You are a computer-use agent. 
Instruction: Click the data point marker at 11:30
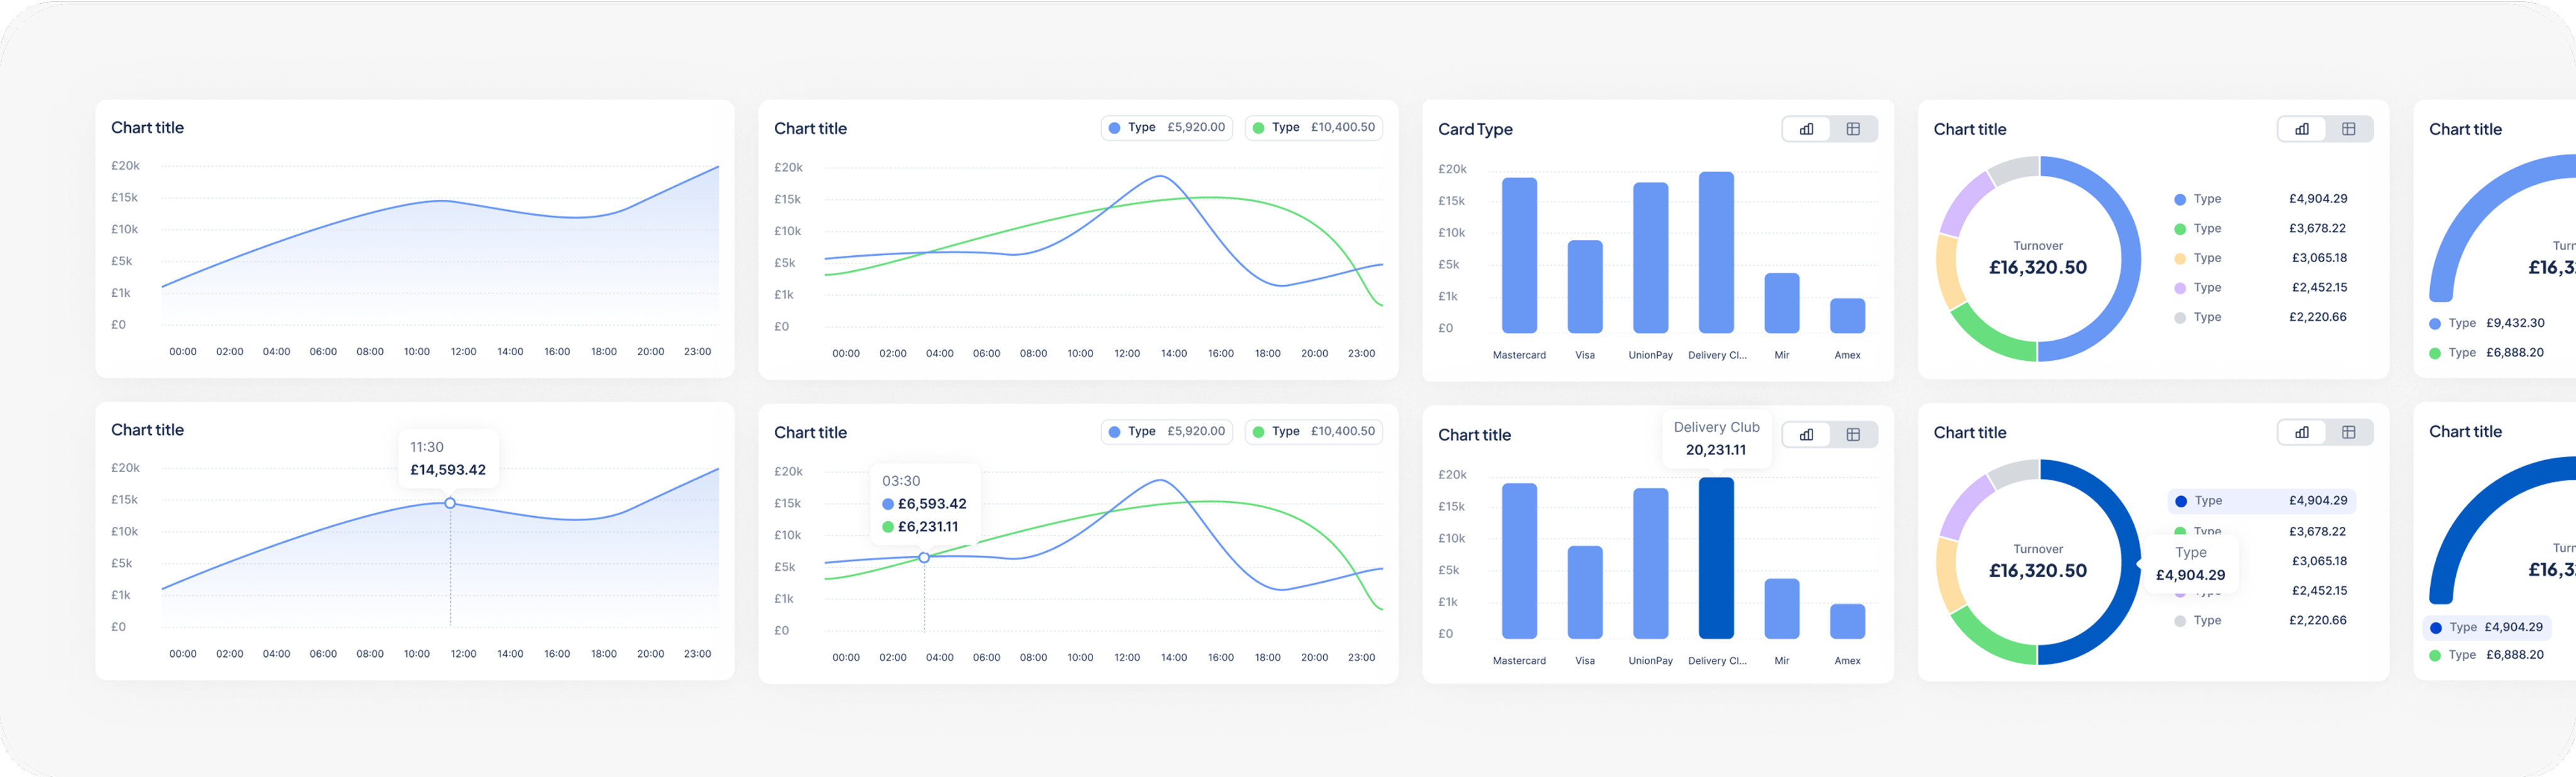pyautogui.click(x=450, y=503)
